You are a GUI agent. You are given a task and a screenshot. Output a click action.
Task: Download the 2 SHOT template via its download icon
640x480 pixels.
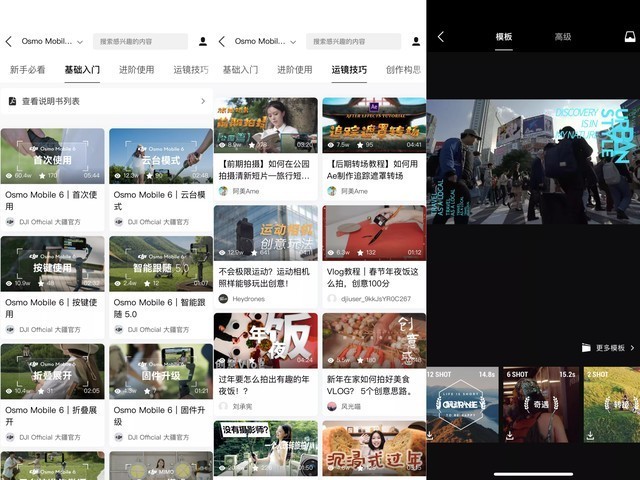coord(590,436)
